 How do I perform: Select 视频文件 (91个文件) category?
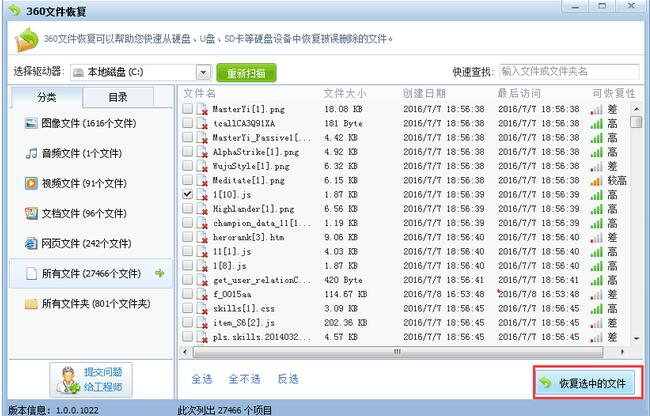(91, 183)
